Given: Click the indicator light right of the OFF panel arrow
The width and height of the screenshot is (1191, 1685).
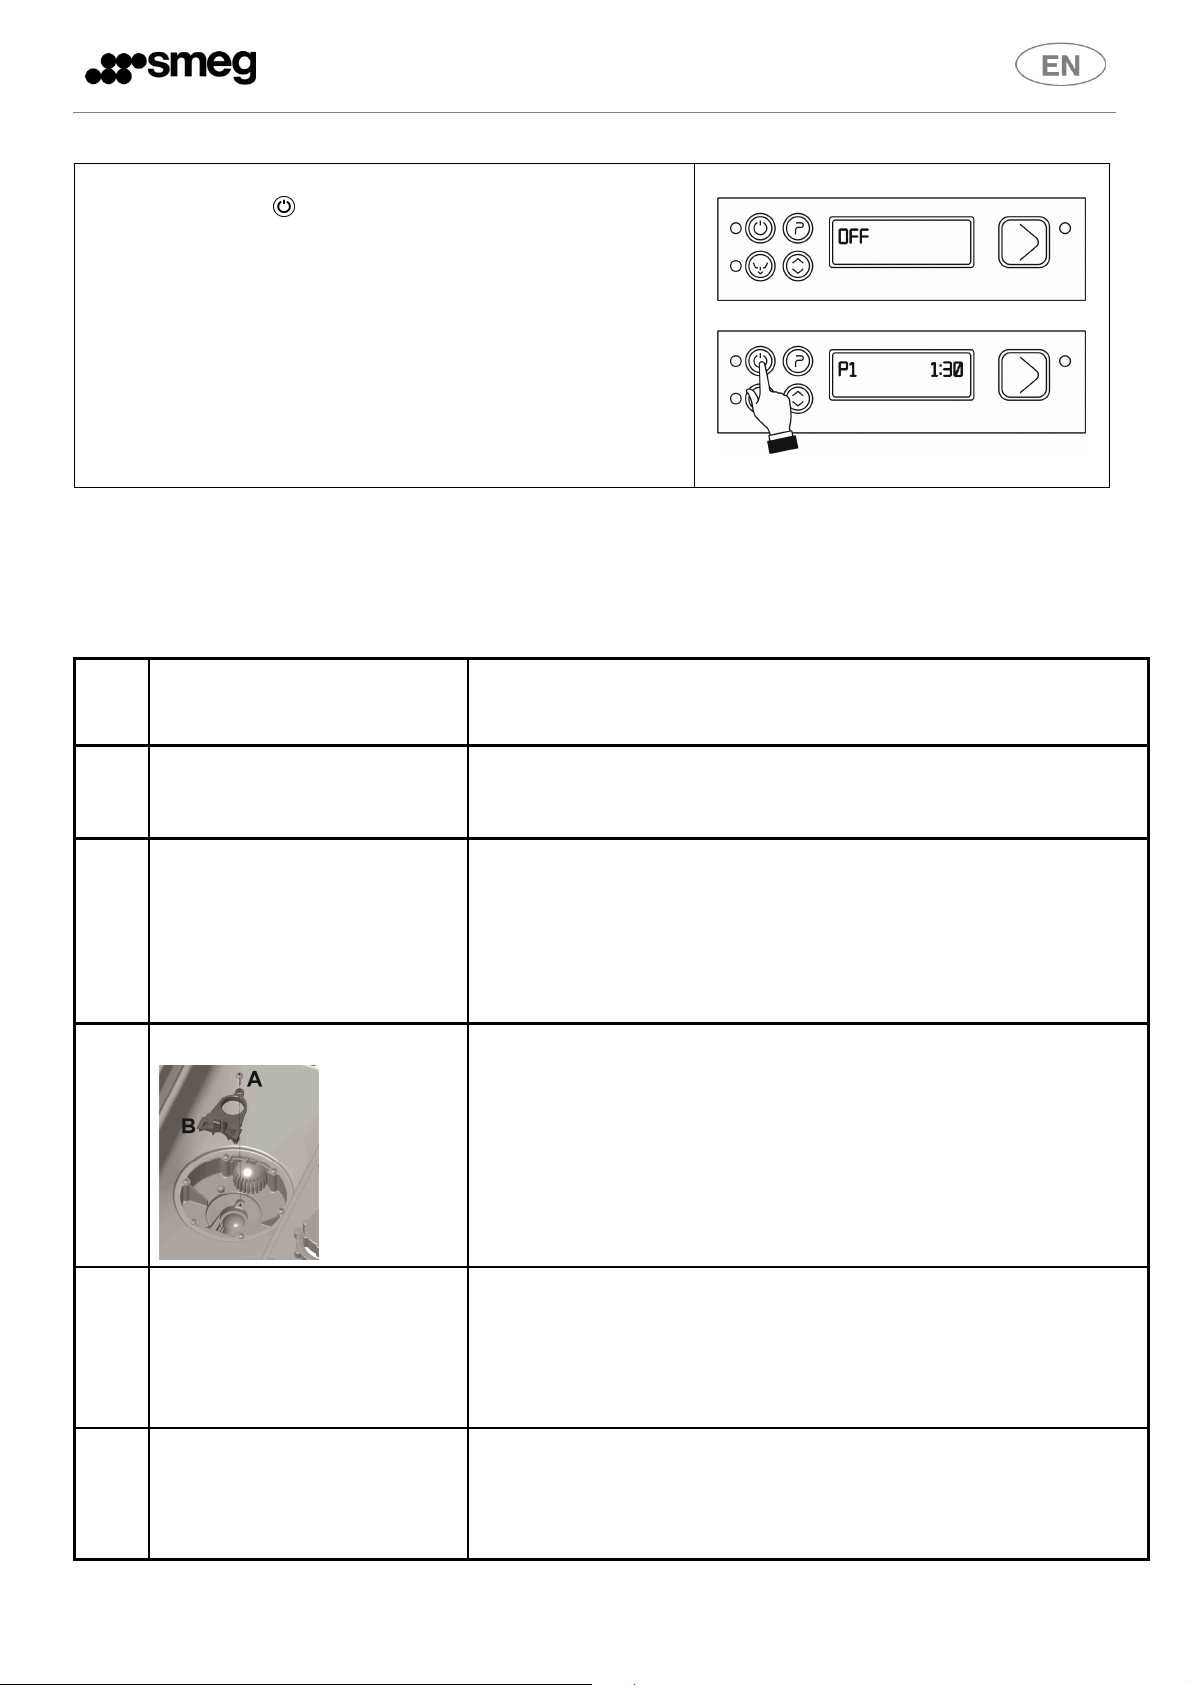Looking at the screenshot, I should click(1065, 229).
